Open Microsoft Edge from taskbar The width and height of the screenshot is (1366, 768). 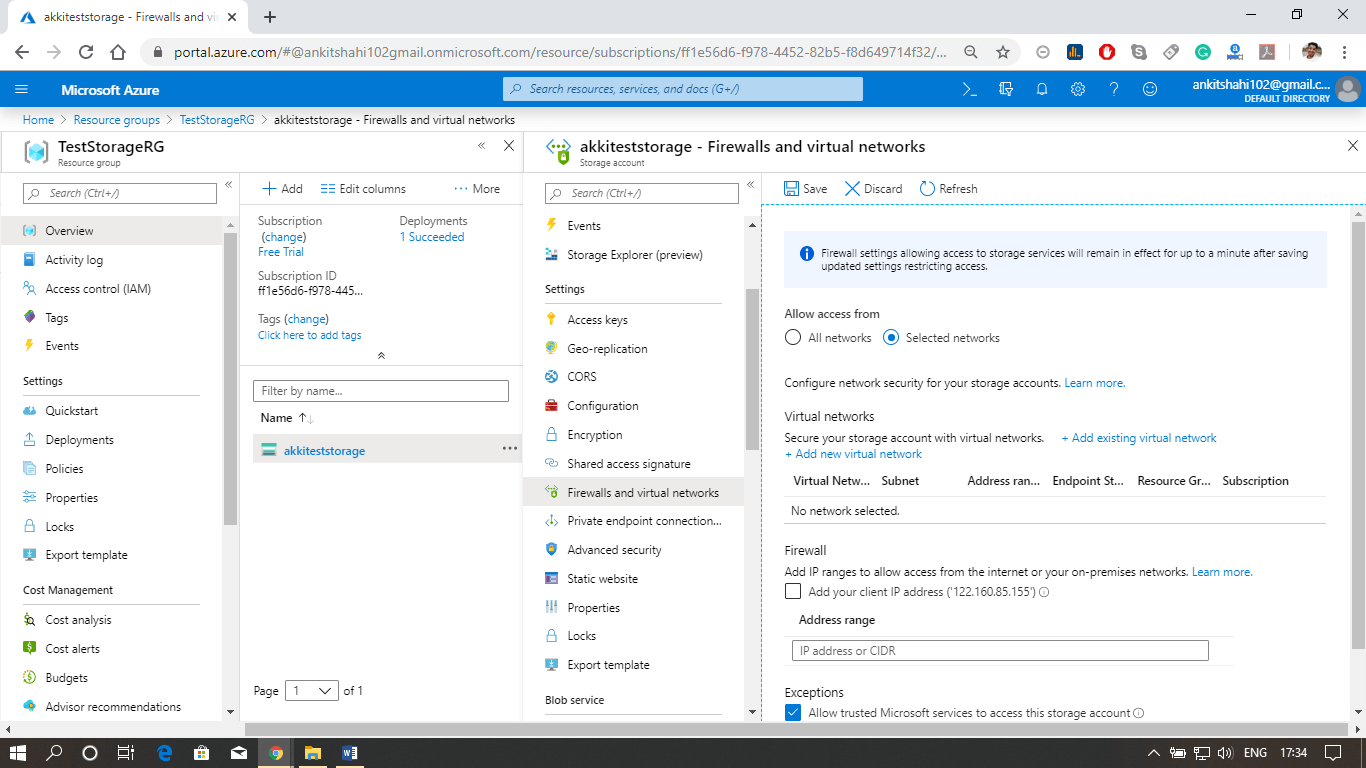(165, 752)
